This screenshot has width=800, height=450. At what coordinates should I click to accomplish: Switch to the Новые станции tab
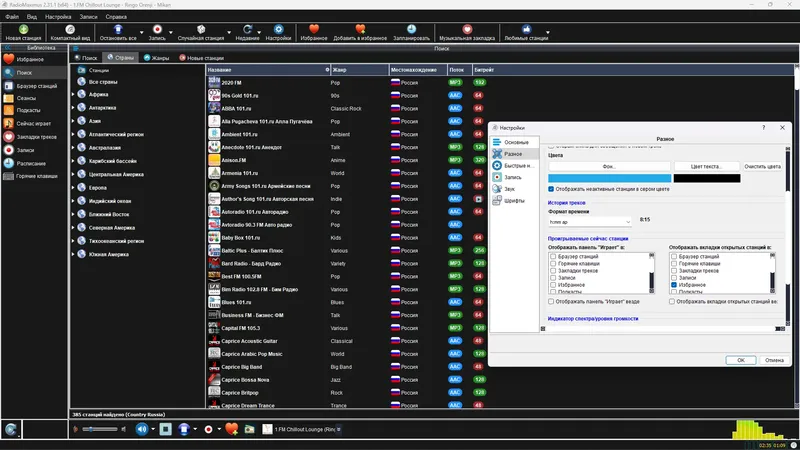point(202,58)
